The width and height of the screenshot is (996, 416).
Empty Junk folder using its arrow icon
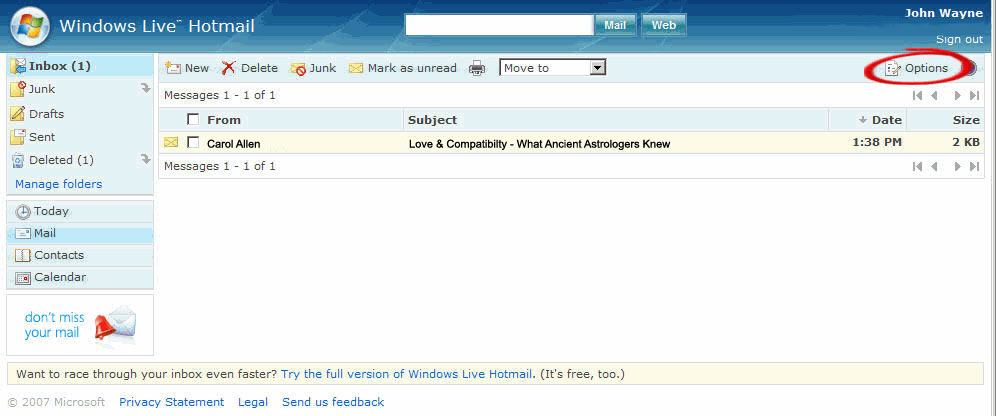pyautogui.click(x=145, y=88)
